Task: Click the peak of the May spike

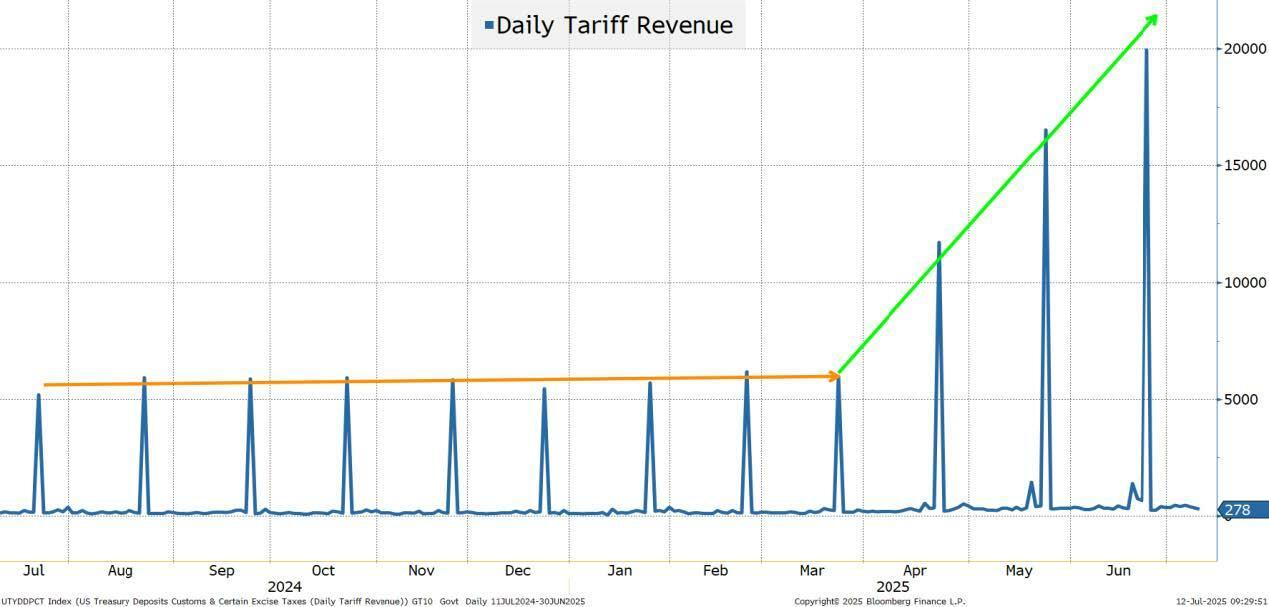Action: tap(1046, 130)
